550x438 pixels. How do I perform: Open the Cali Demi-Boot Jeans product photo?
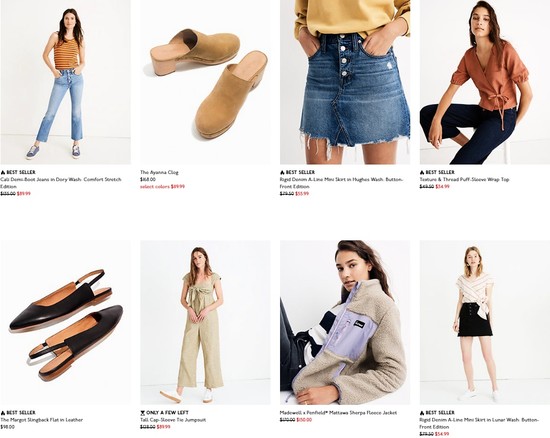click(65, 82)
